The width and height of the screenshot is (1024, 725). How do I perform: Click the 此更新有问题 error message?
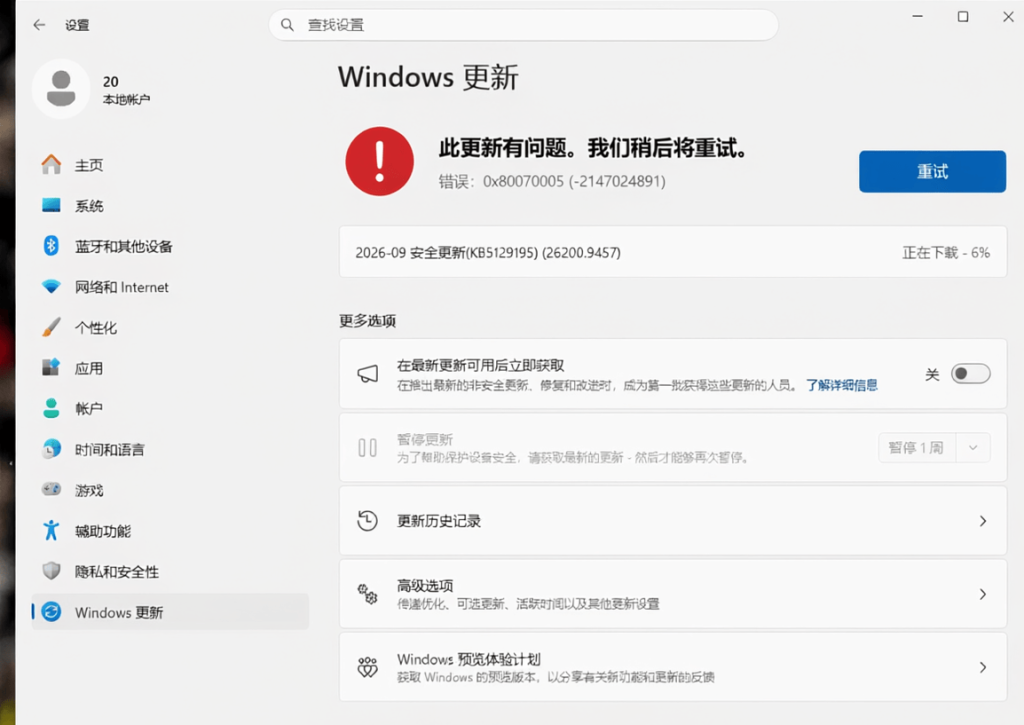pos(592,148)
